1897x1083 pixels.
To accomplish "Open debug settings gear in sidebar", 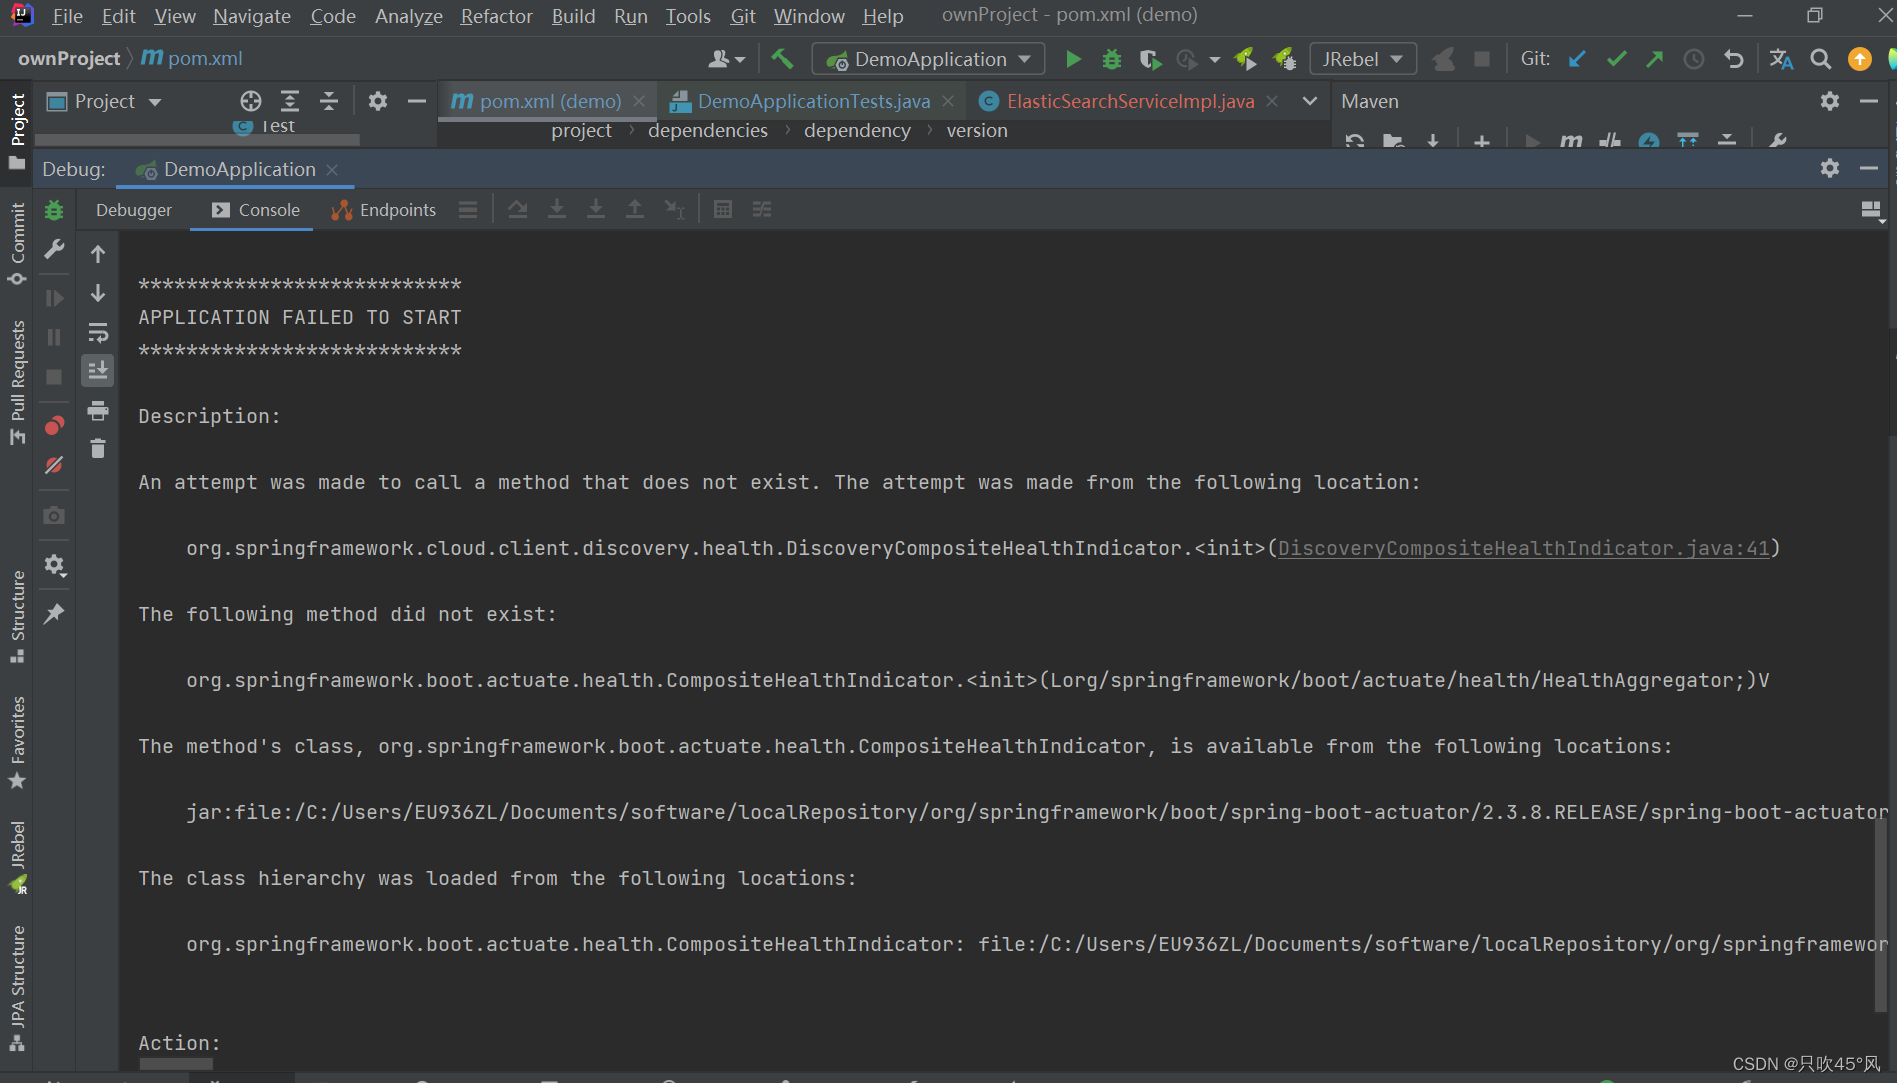I will (x=54, y=565).
